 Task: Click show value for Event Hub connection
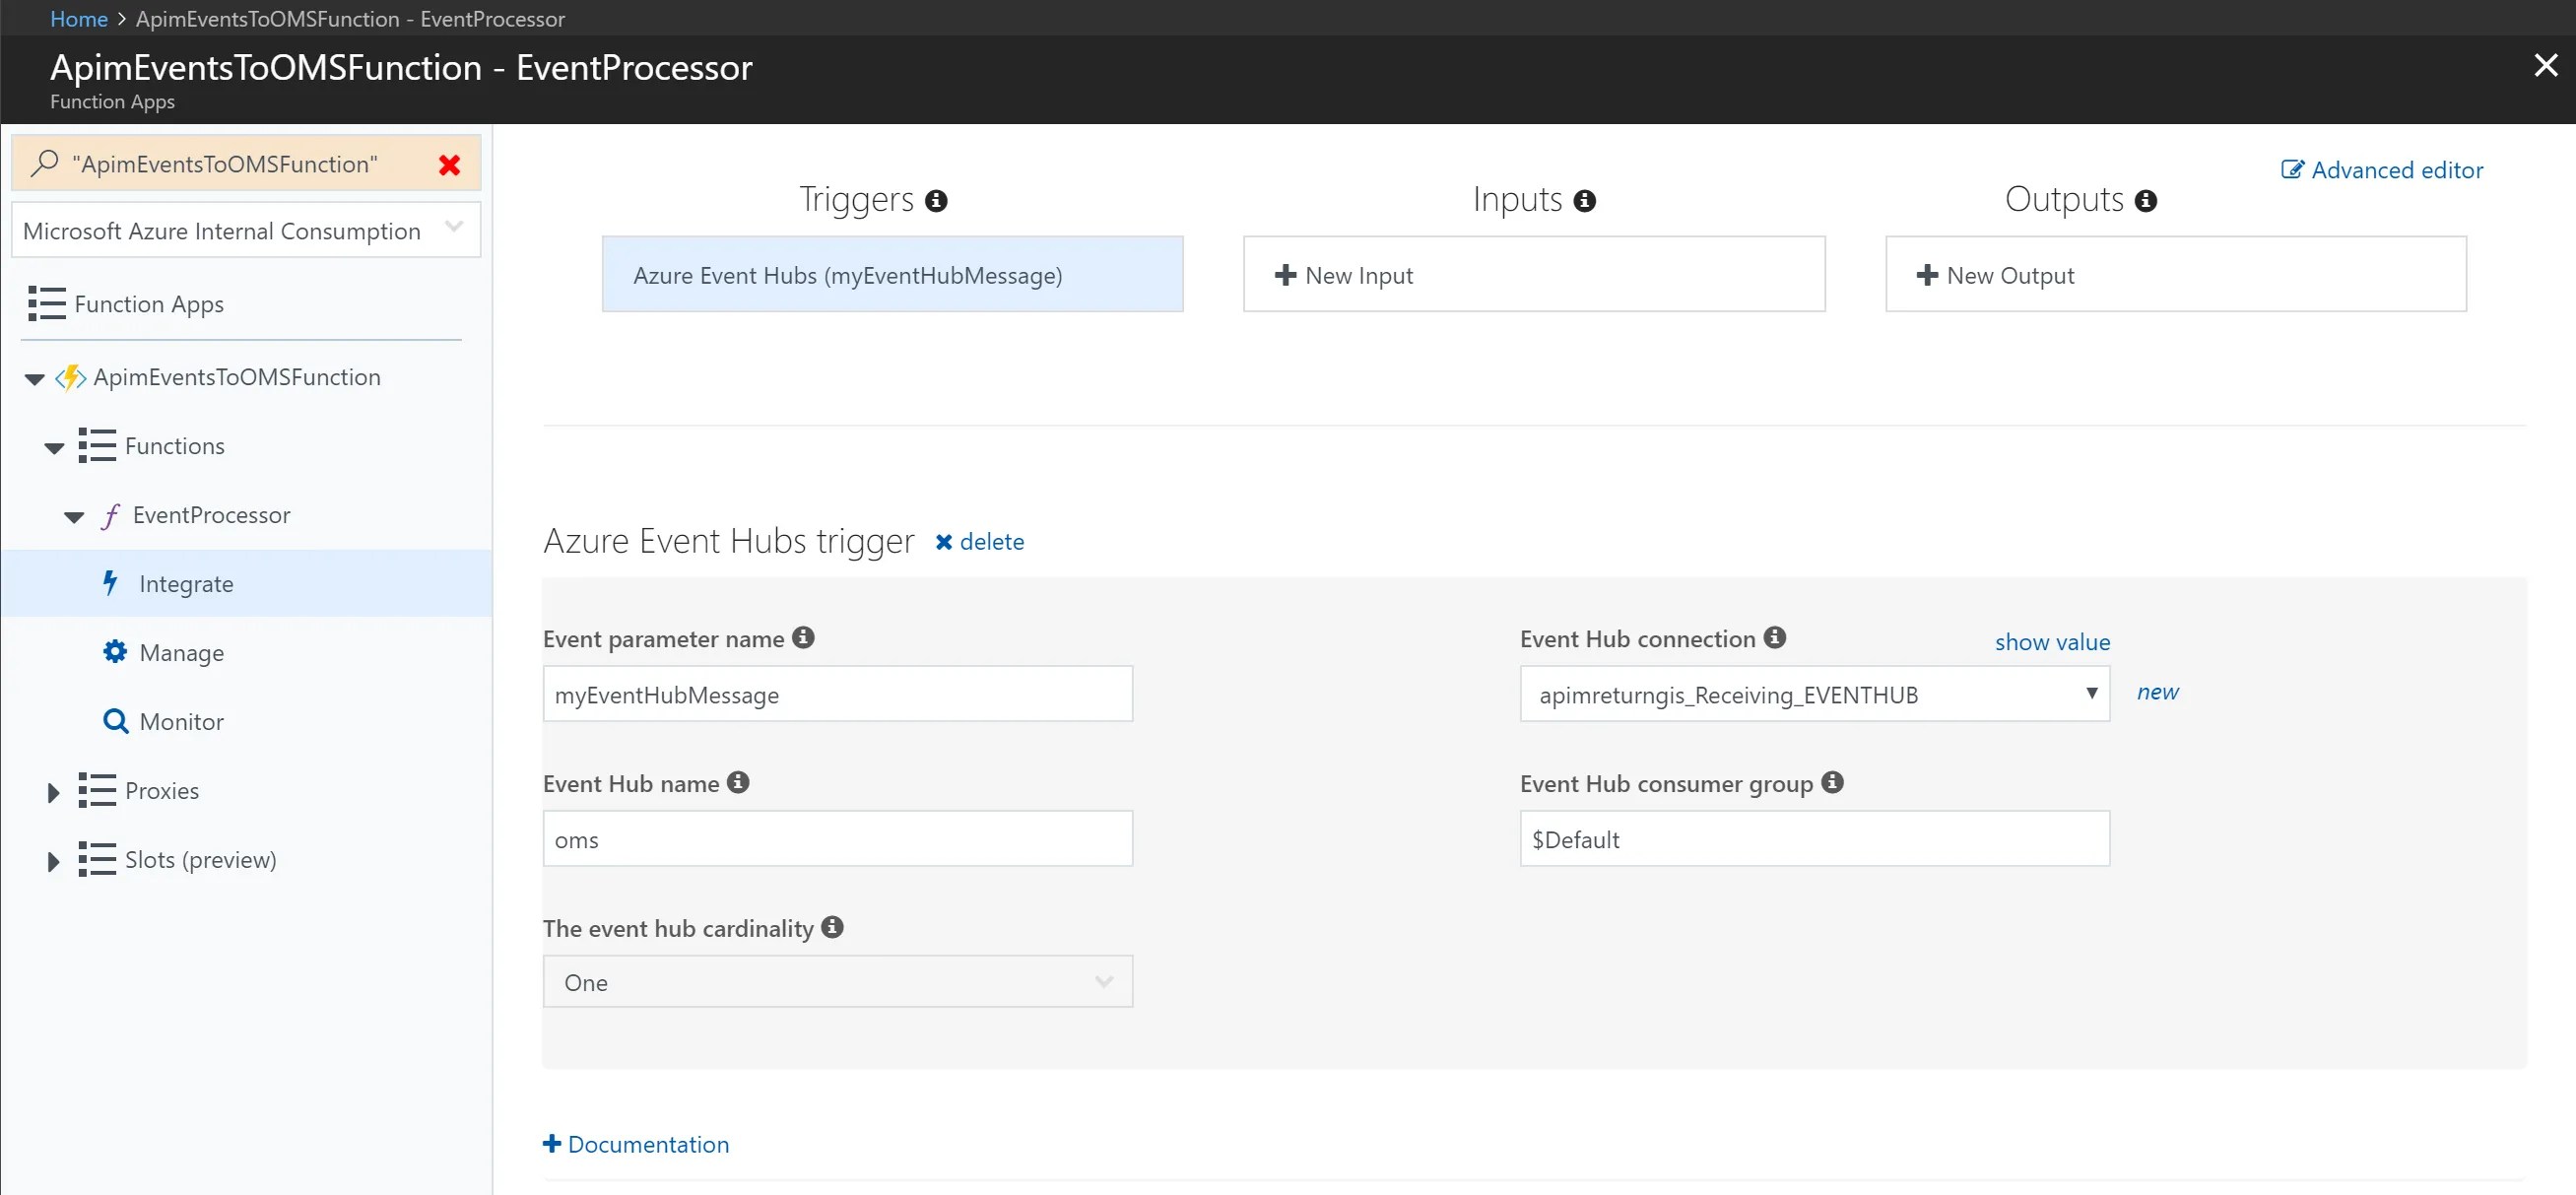(2052, 642)
